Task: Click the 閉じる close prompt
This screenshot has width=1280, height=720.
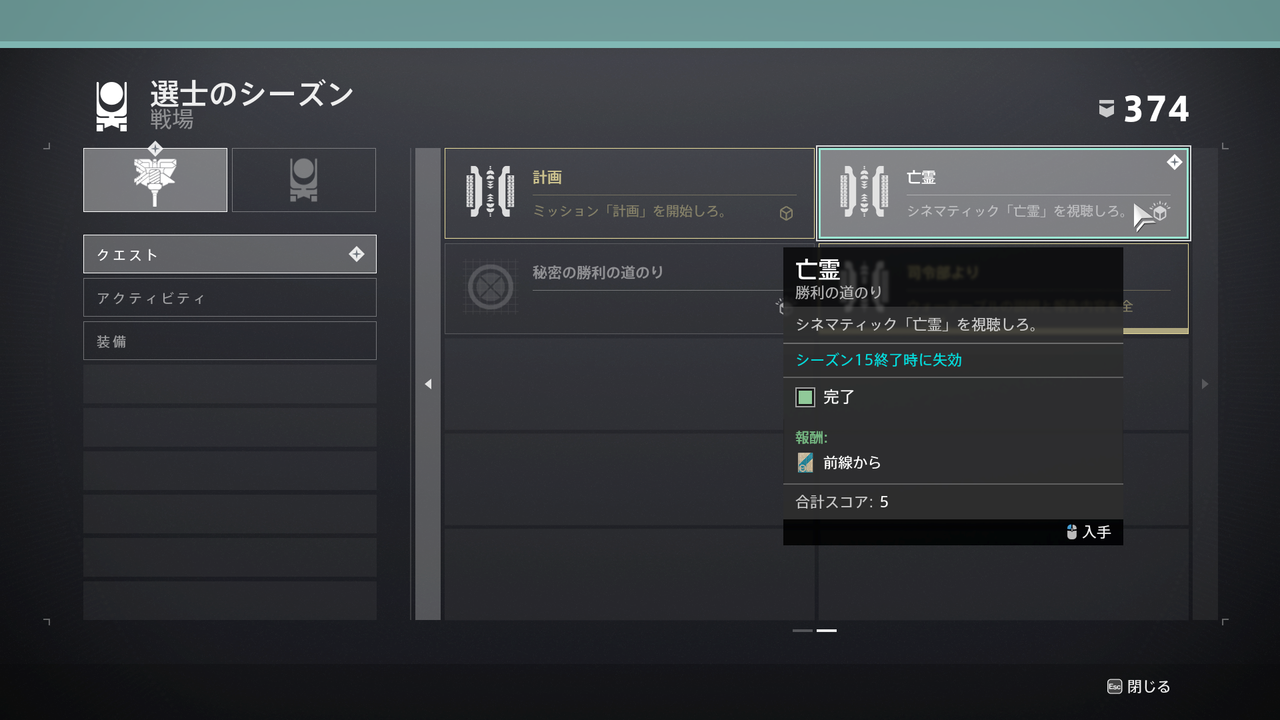Action: point(1138,687)
